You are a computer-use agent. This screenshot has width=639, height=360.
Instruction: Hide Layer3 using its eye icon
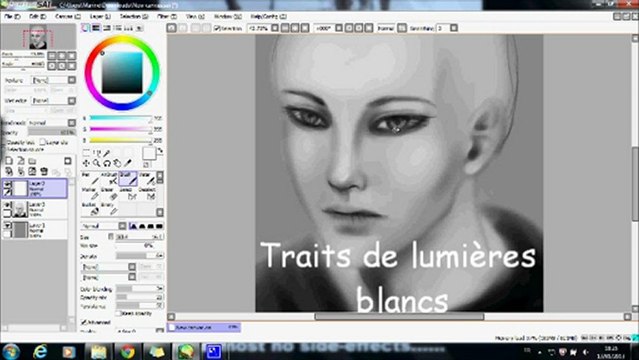click(7, 205)
